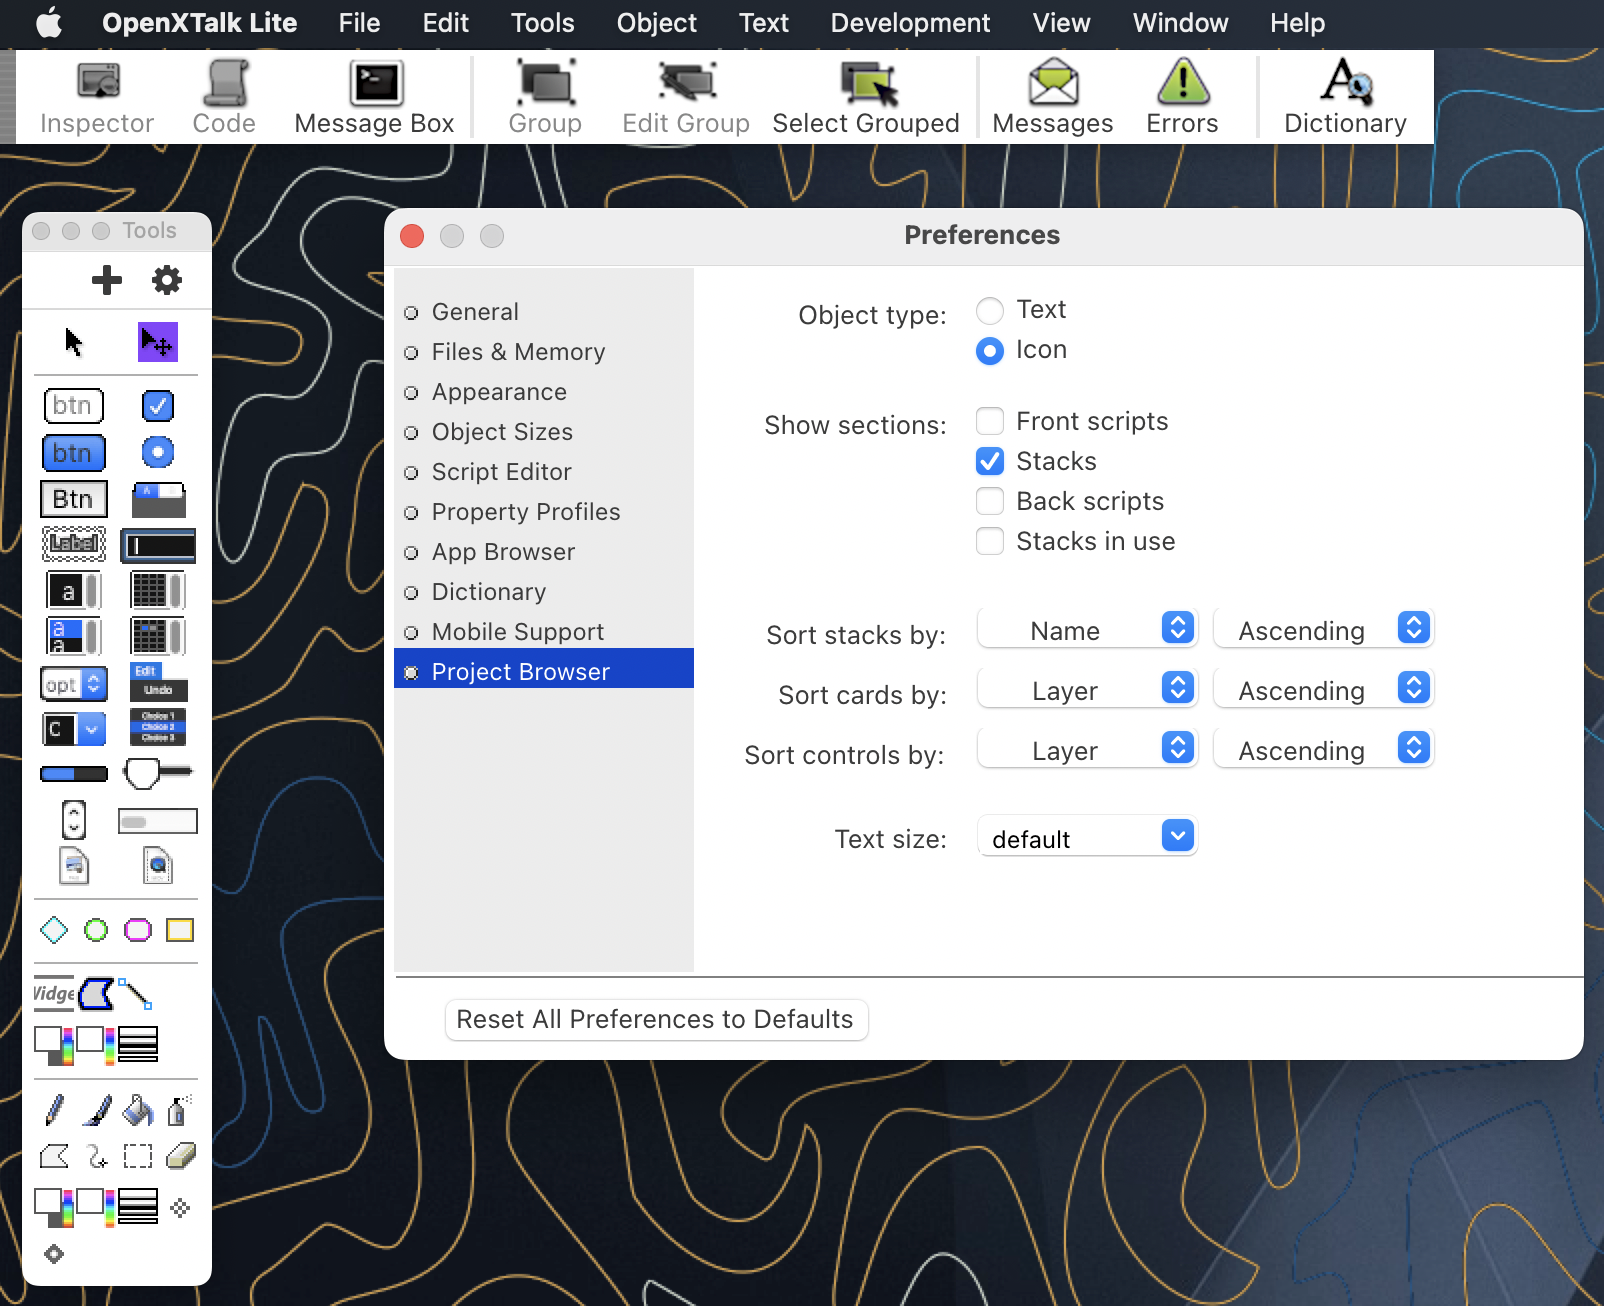Open the Tools palette gear settings
This screenshot has height=1306, width=1604.
167,280
